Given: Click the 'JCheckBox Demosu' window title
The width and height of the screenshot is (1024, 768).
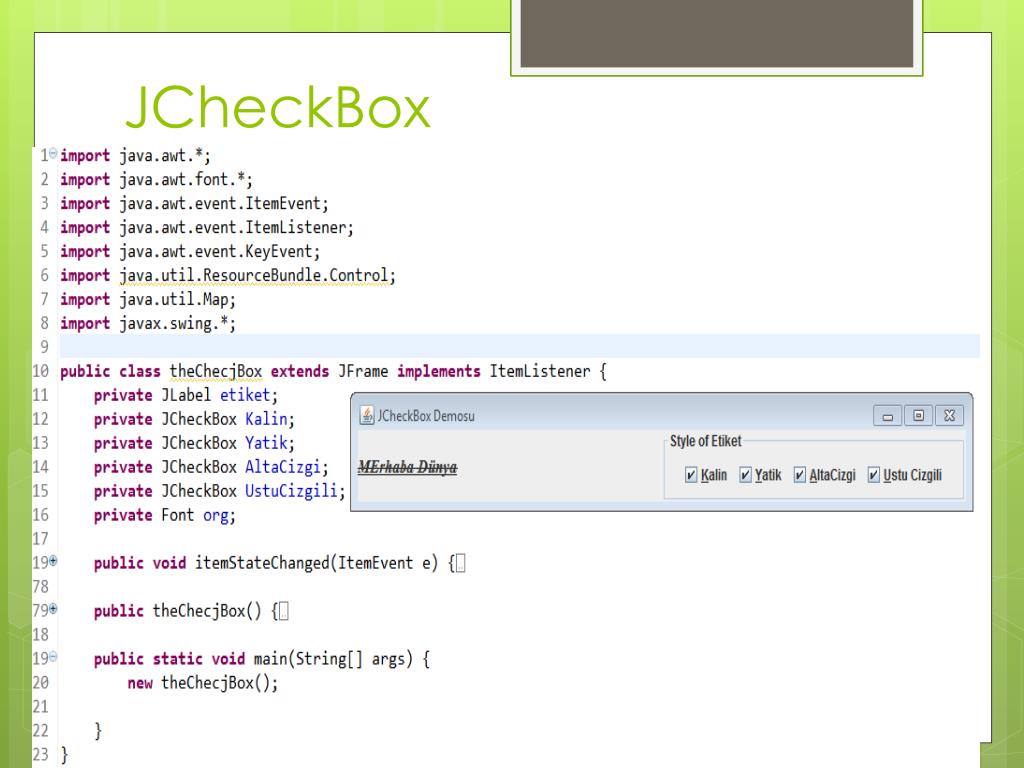Looking at the screenshot, I should 426,416.
